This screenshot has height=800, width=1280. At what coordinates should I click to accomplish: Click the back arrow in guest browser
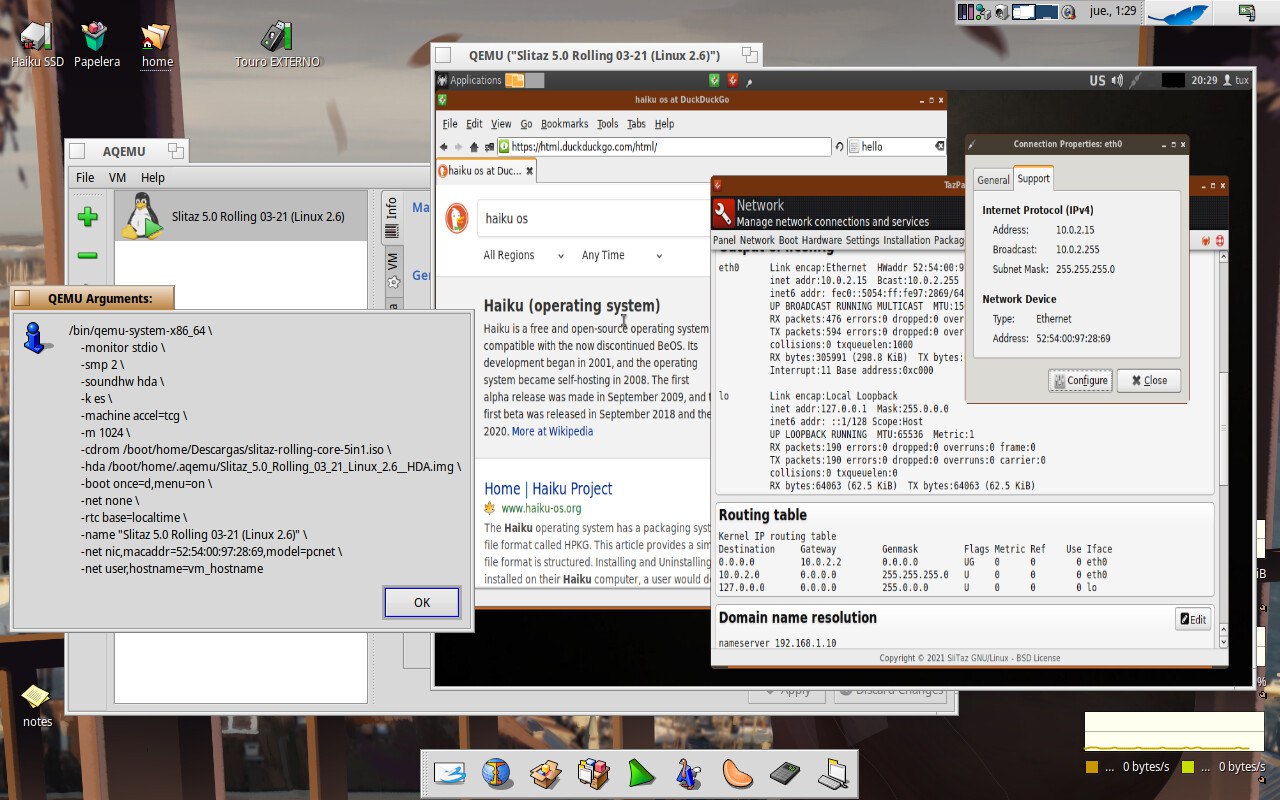pos(444,147)
